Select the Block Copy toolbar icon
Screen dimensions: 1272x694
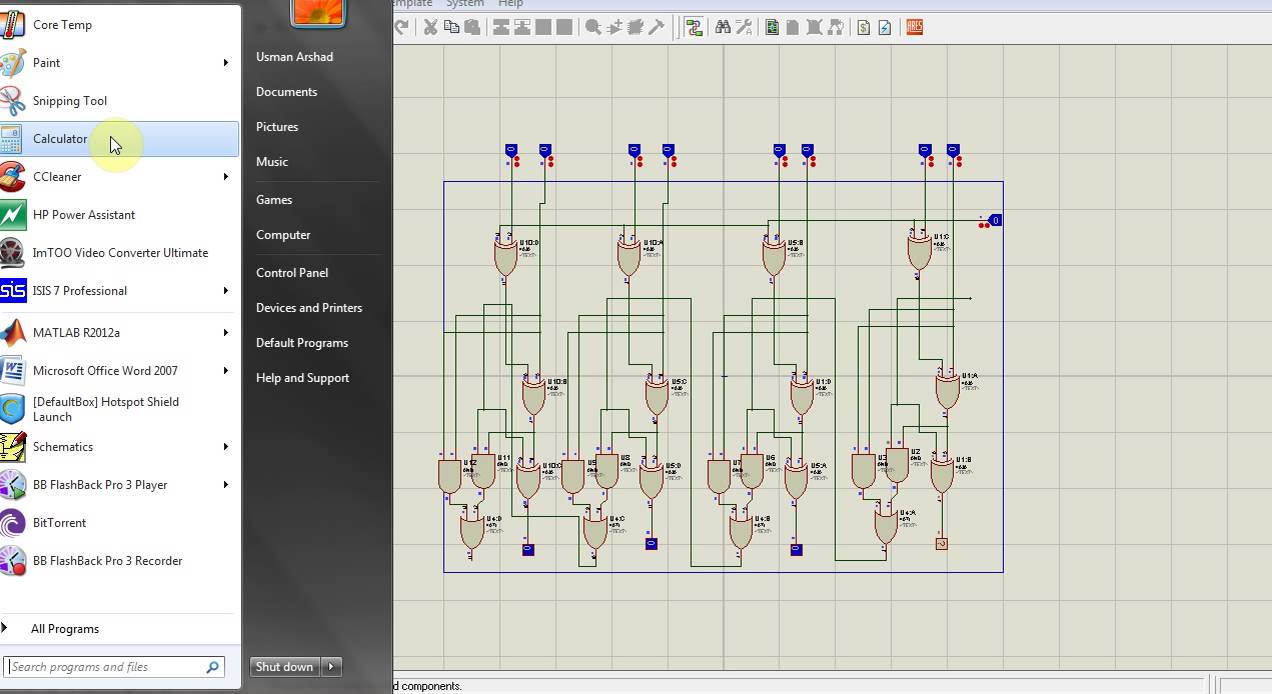tap(501, 27)
